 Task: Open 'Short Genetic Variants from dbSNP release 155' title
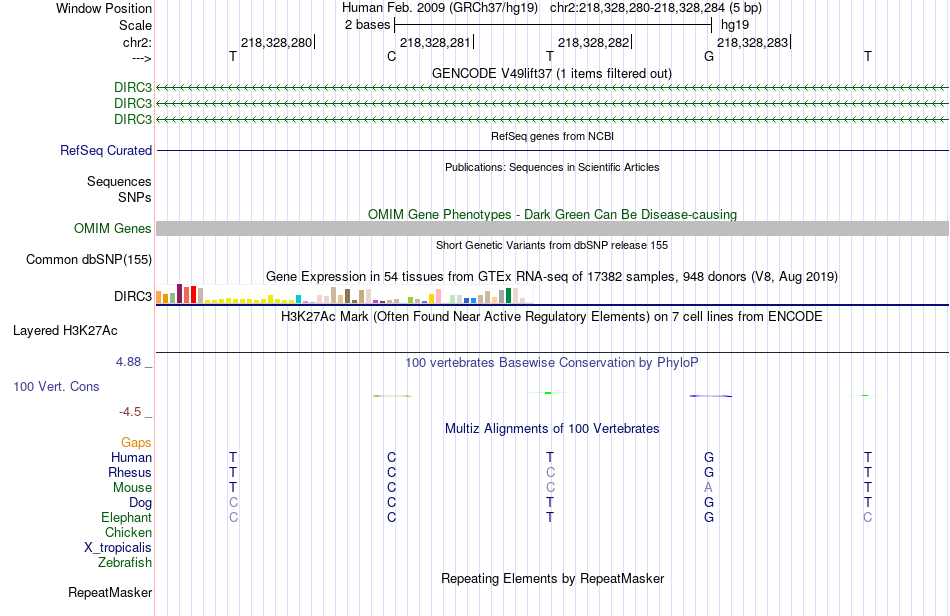click(x=552, y=245)
